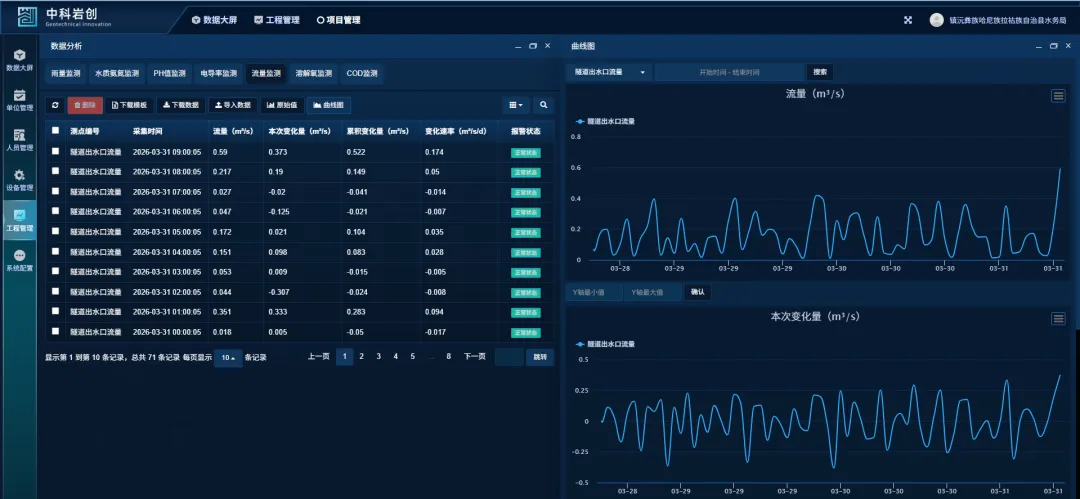The height and width of the screenshot is (499, 1080).
Task: Open the records-per-page 10 dropdown
Action: (x=228, y=357)
